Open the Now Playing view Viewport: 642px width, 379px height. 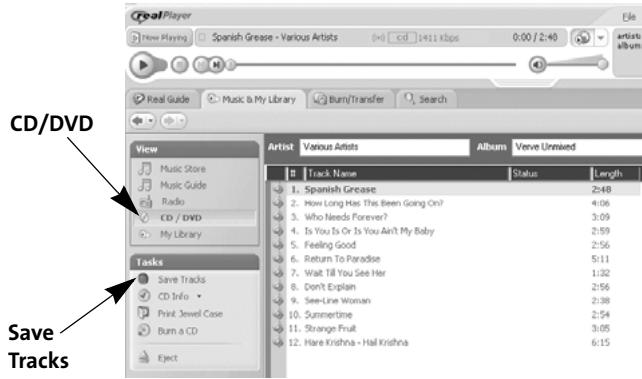159,38
